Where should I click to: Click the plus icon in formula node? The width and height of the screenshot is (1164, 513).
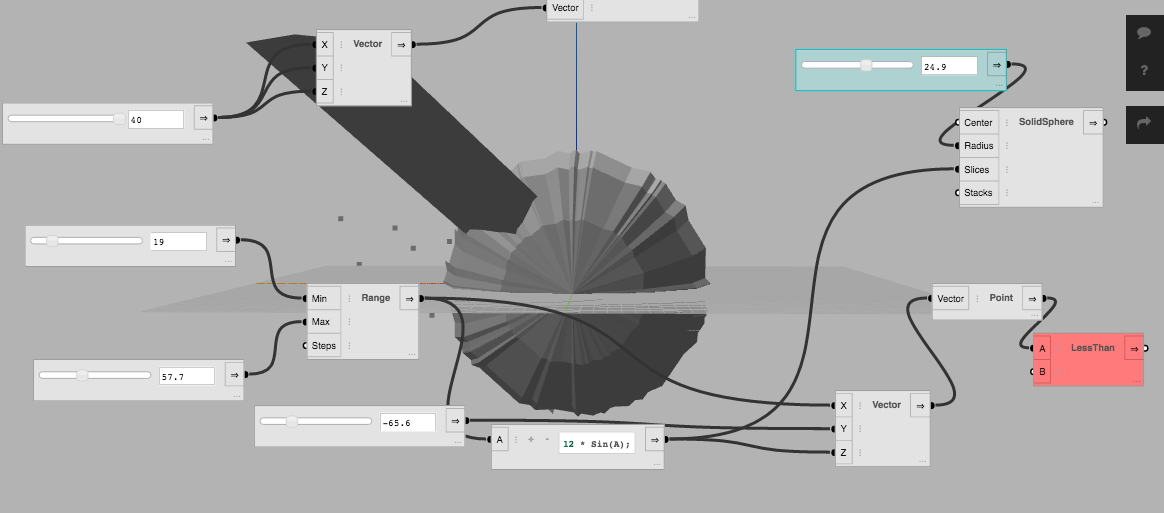[x=531, y=440]
